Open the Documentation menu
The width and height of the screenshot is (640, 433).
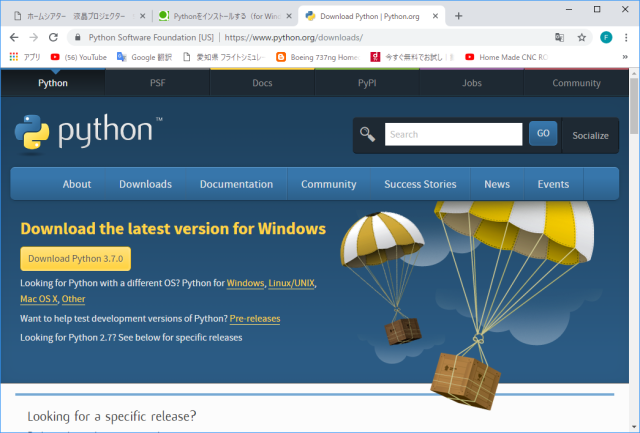click(x=236, y=184)
